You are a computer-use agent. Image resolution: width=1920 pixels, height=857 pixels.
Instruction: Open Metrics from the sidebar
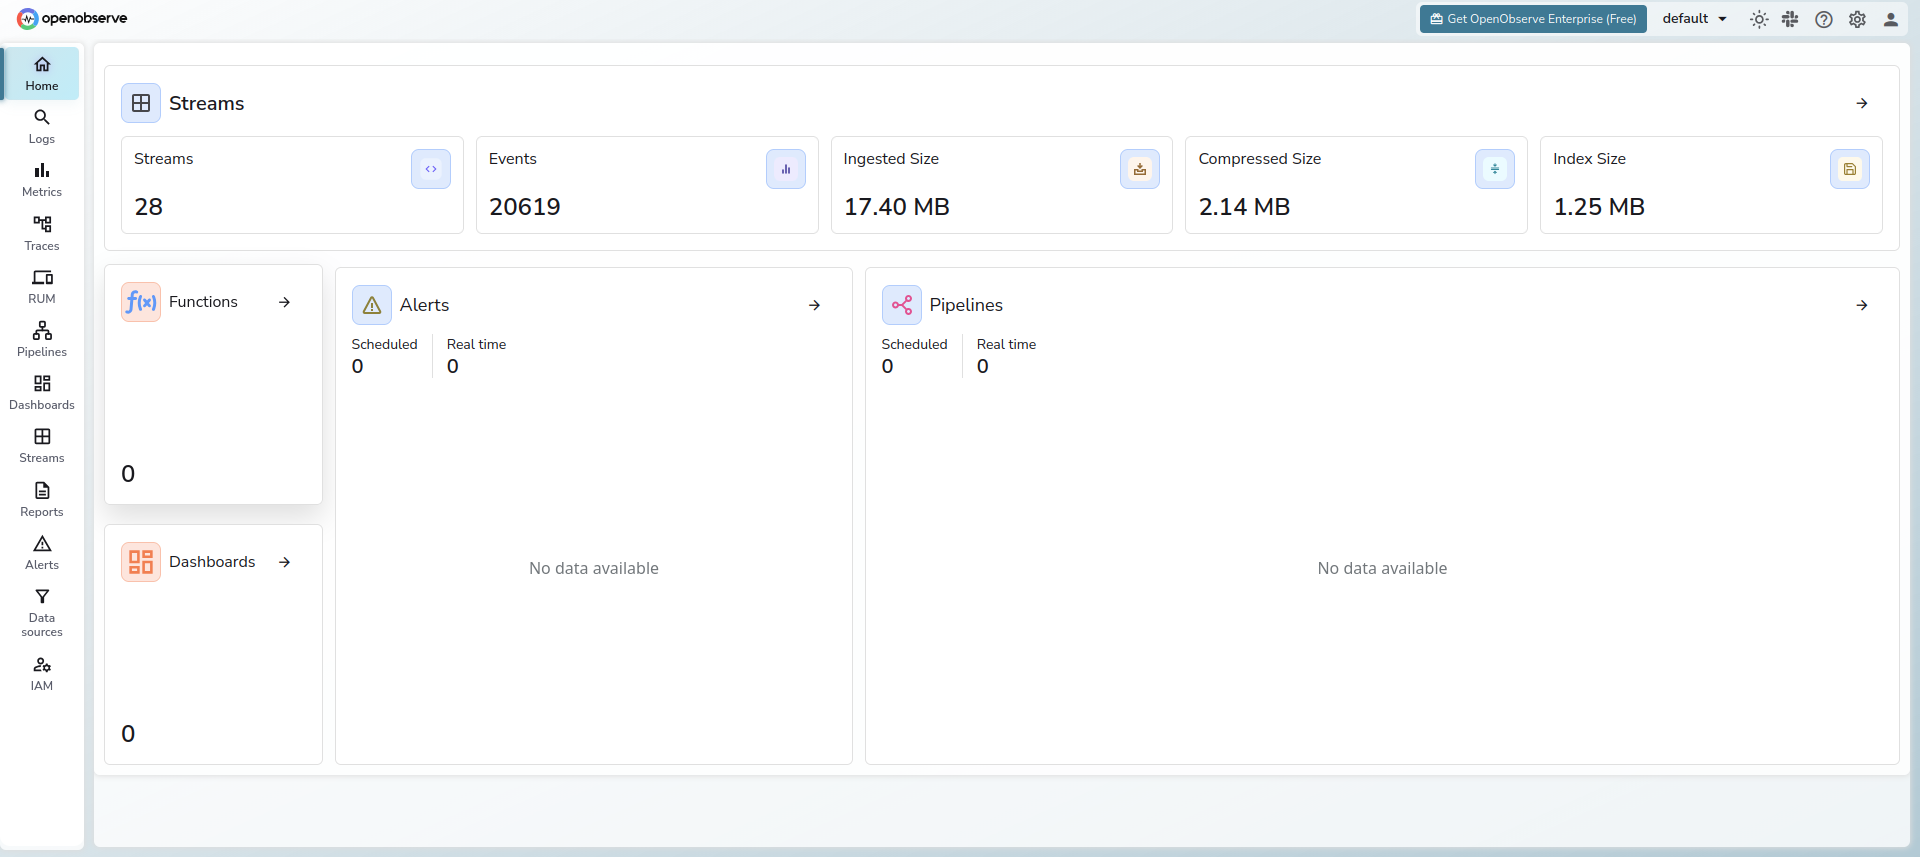pyautogui.click(x=42, y=180)
